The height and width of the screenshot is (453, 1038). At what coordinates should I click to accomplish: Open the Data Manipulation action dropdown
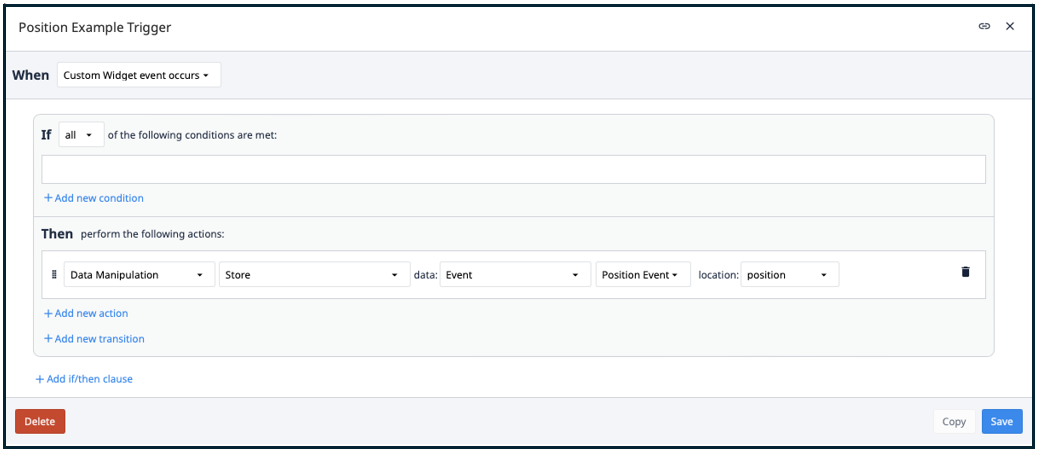[139, 275]
